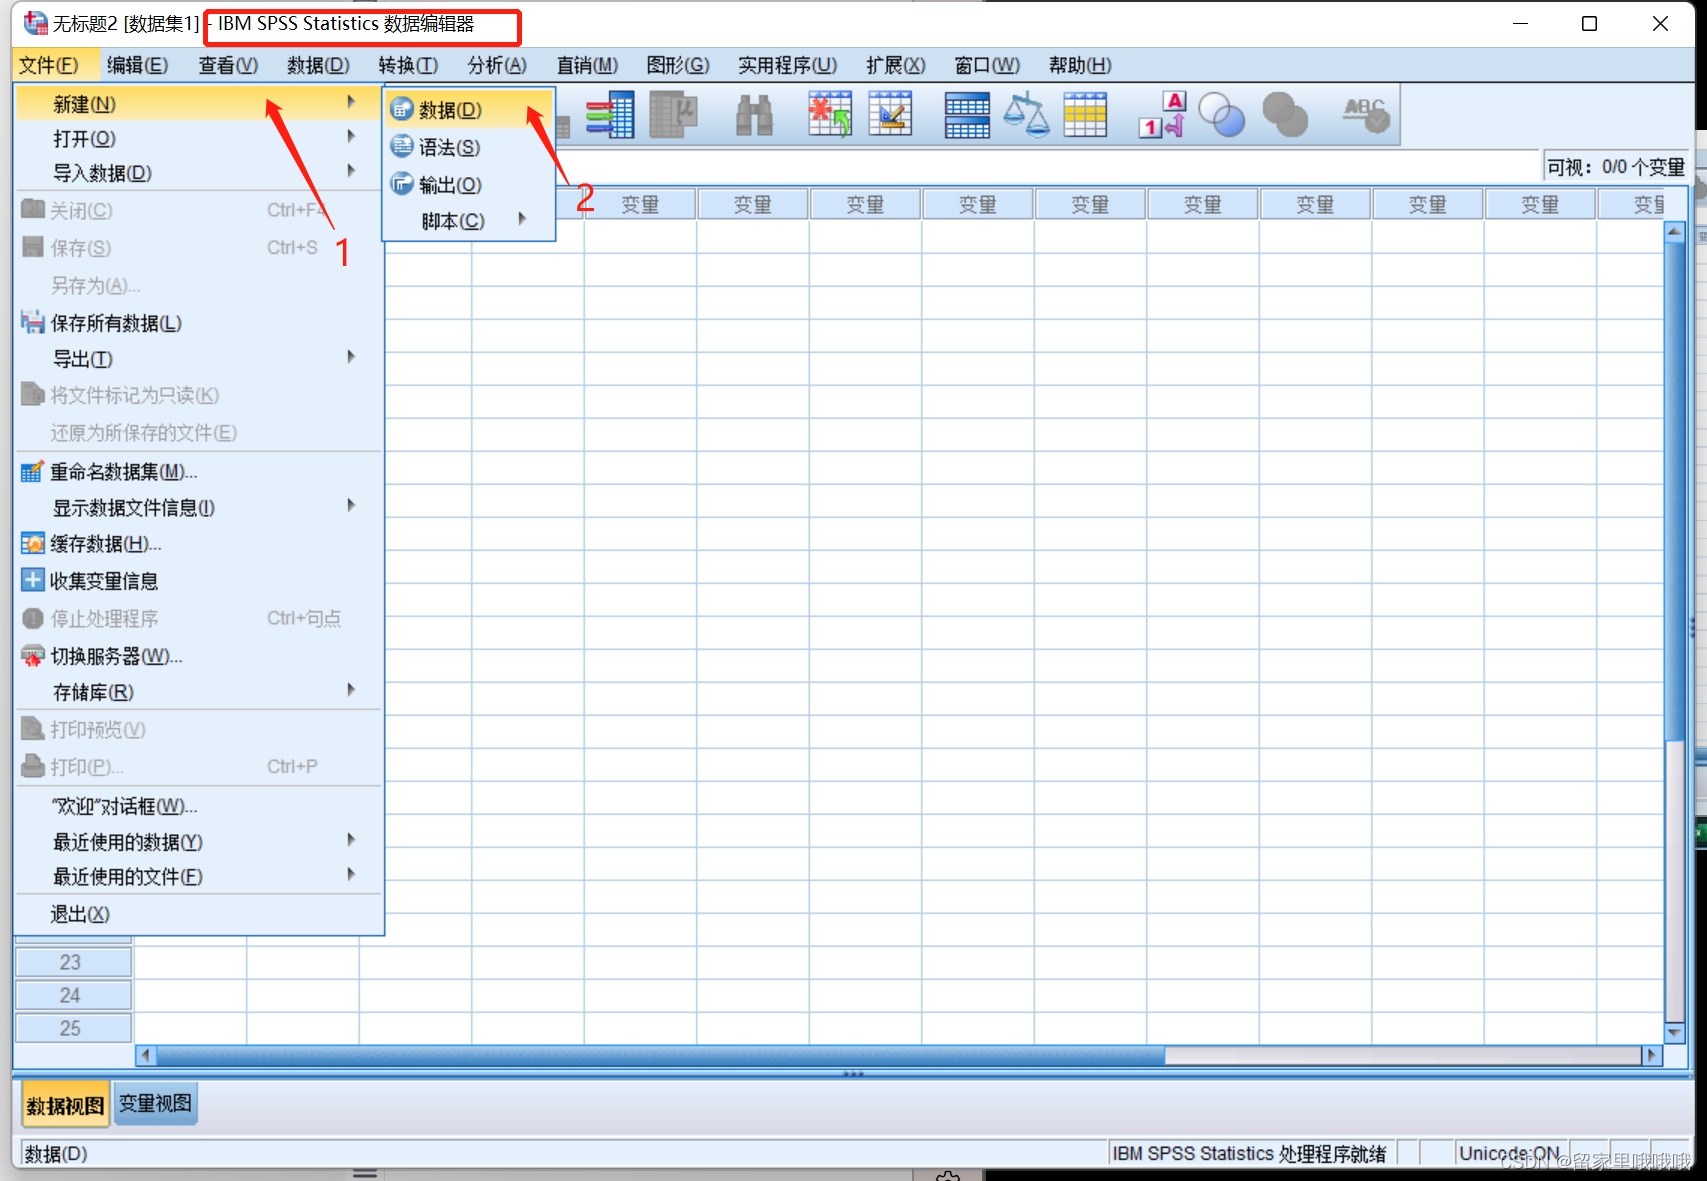The height and width of the screenshot is (1181, 1707).
Task: Click the Insert cases toolbar icon
Action: pos(830,115)
